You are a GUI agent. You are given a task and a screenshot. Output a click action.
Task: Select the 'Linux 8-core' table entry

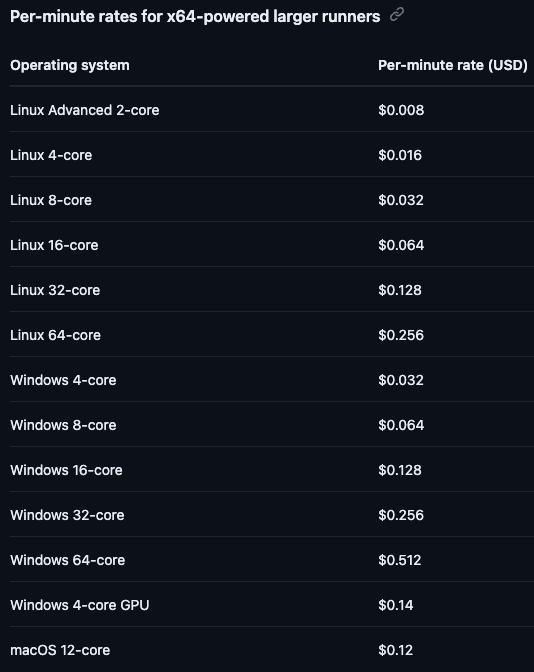click(x=51, y=200)
